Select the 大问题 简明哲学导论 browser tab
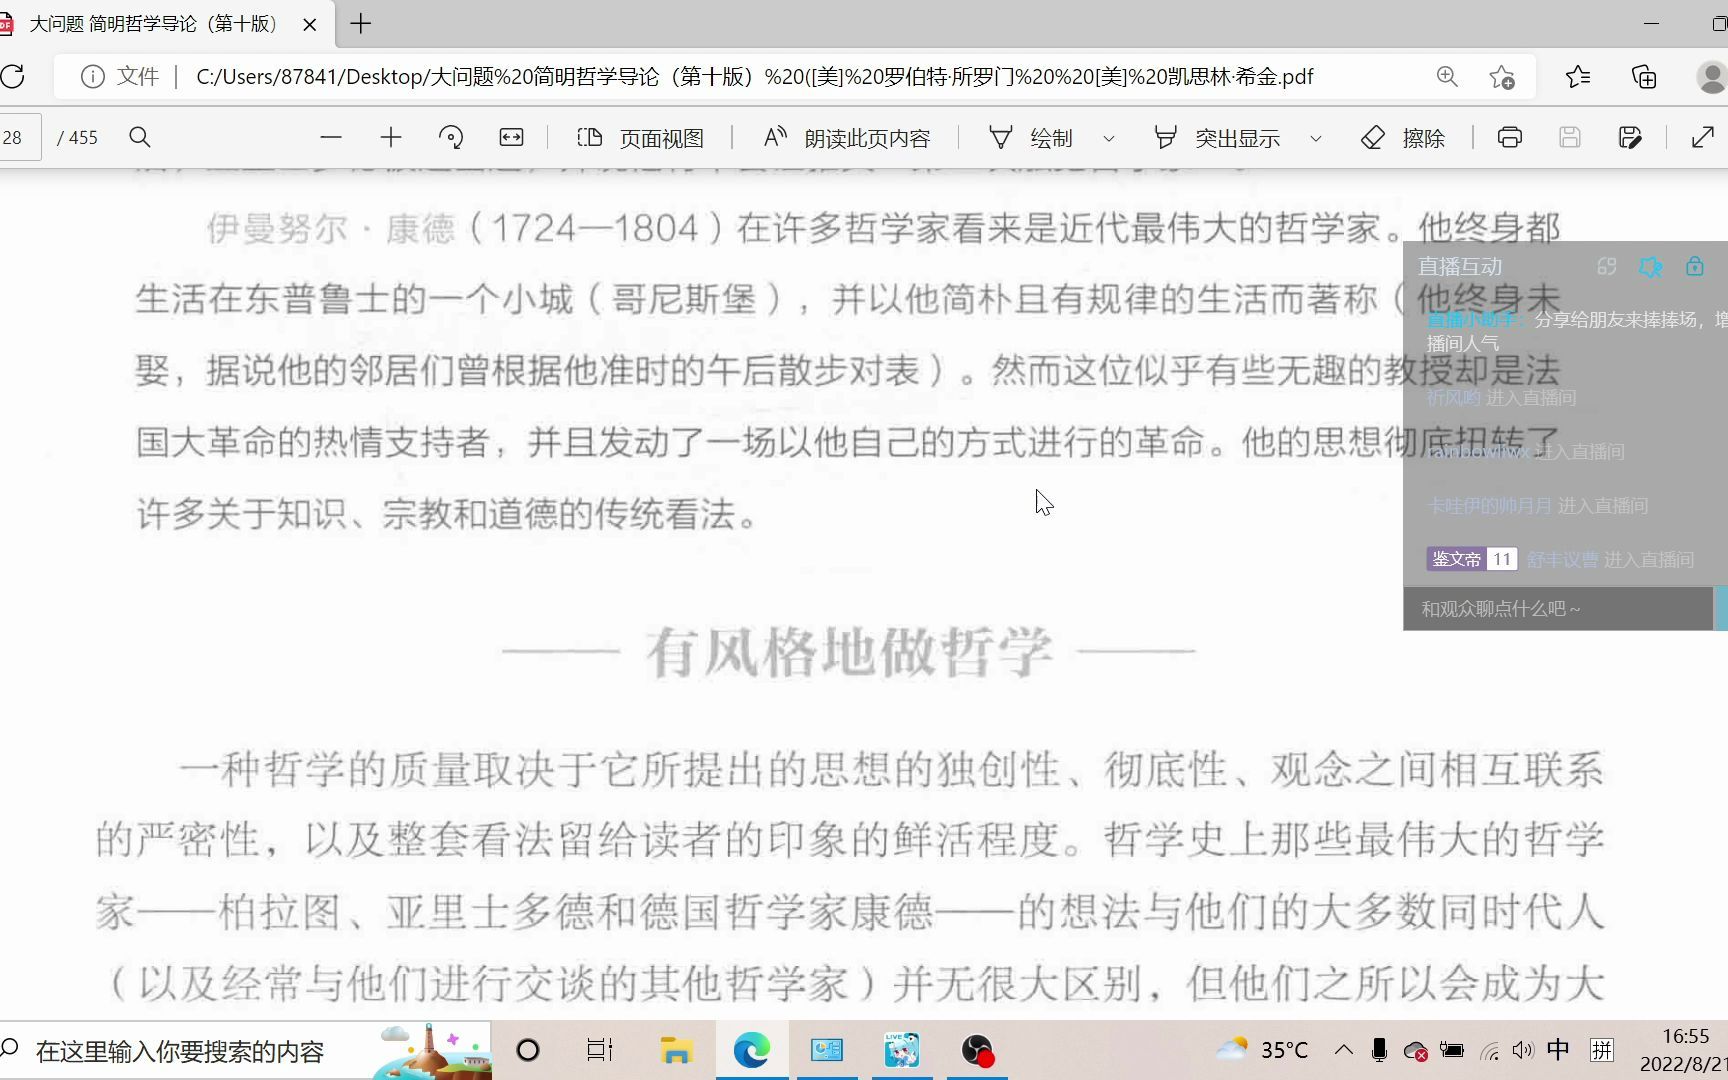Viewport: 1728px width, 1080px height. pyautogui.click(x=155, y=24)
